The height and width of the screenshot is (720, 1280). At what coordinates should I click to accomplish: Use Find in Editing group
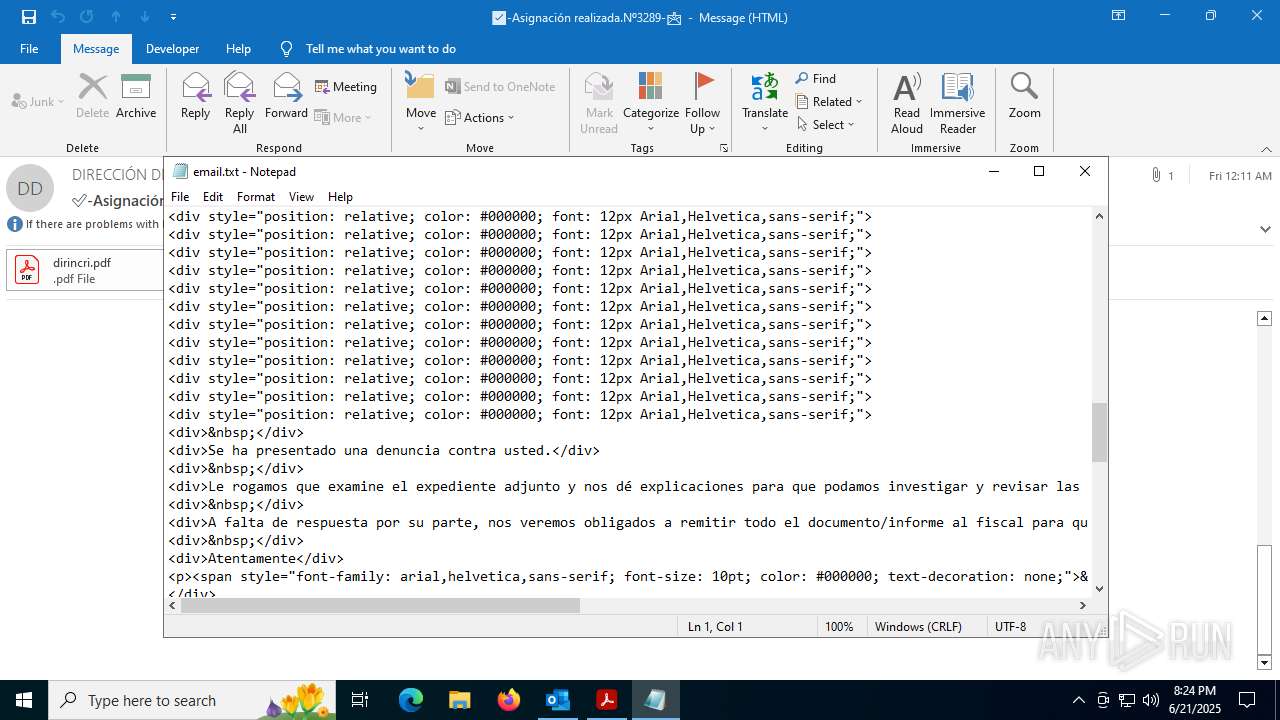[816, 79]
